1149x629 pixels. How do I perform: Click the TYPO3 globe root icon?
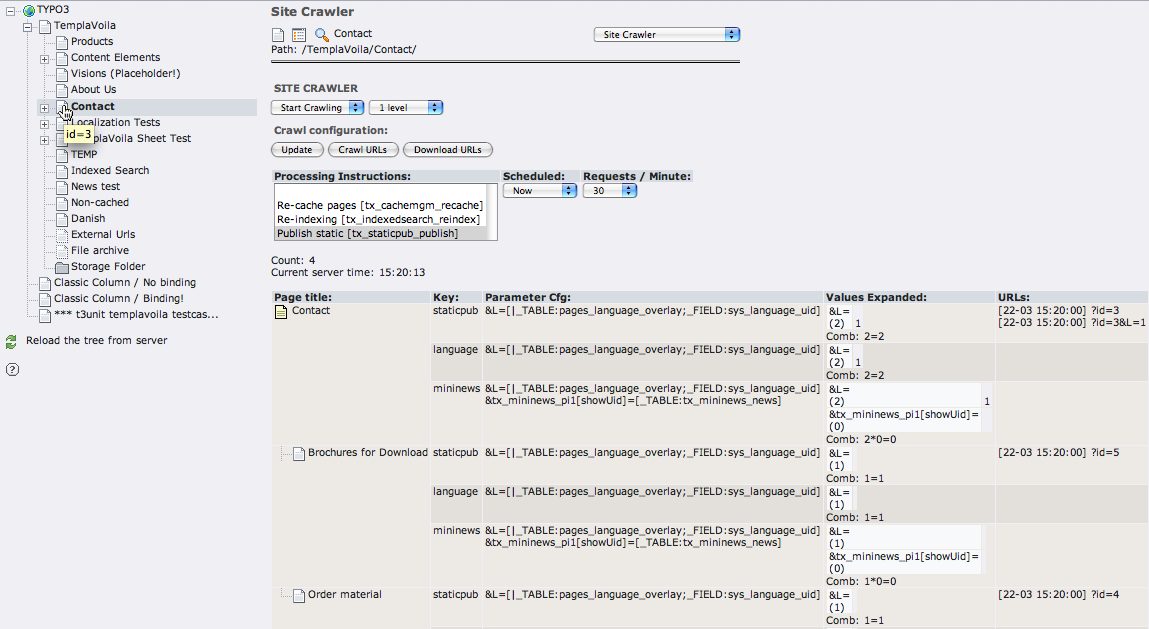point(29,10)
